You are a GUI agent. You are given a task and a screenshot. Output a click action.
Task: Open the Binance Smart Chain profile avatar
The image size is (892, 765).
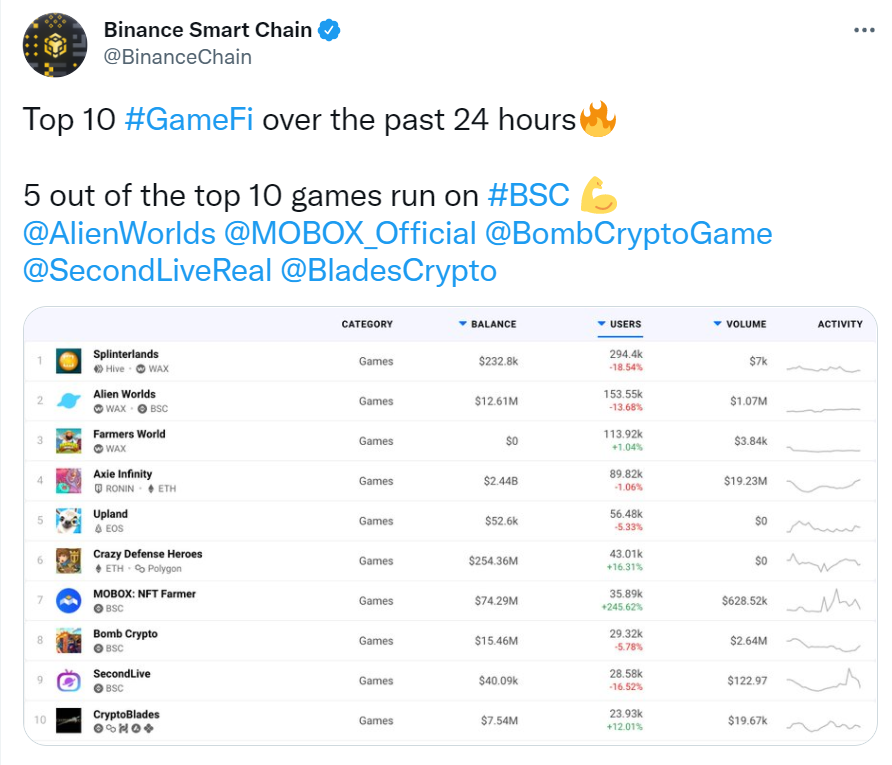[55, 45]
